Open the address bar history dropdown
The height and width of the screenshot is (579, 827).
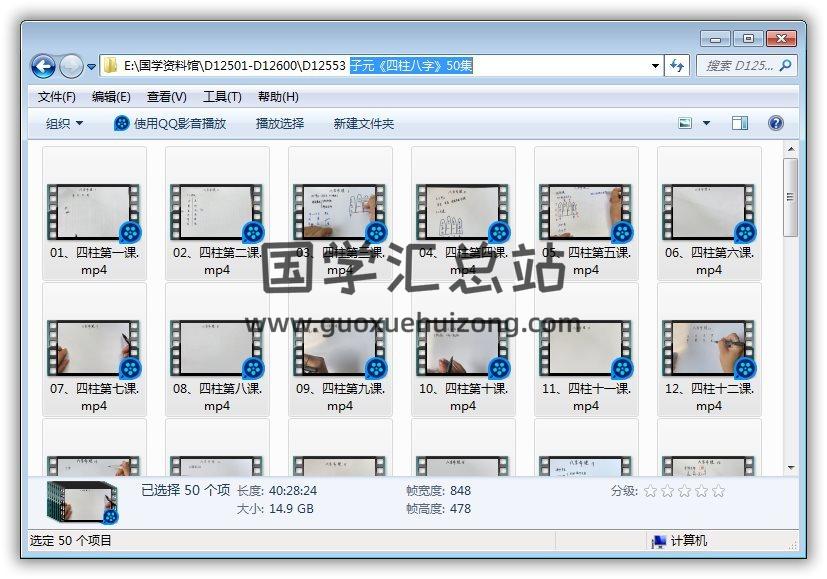[x=656, y=66]
